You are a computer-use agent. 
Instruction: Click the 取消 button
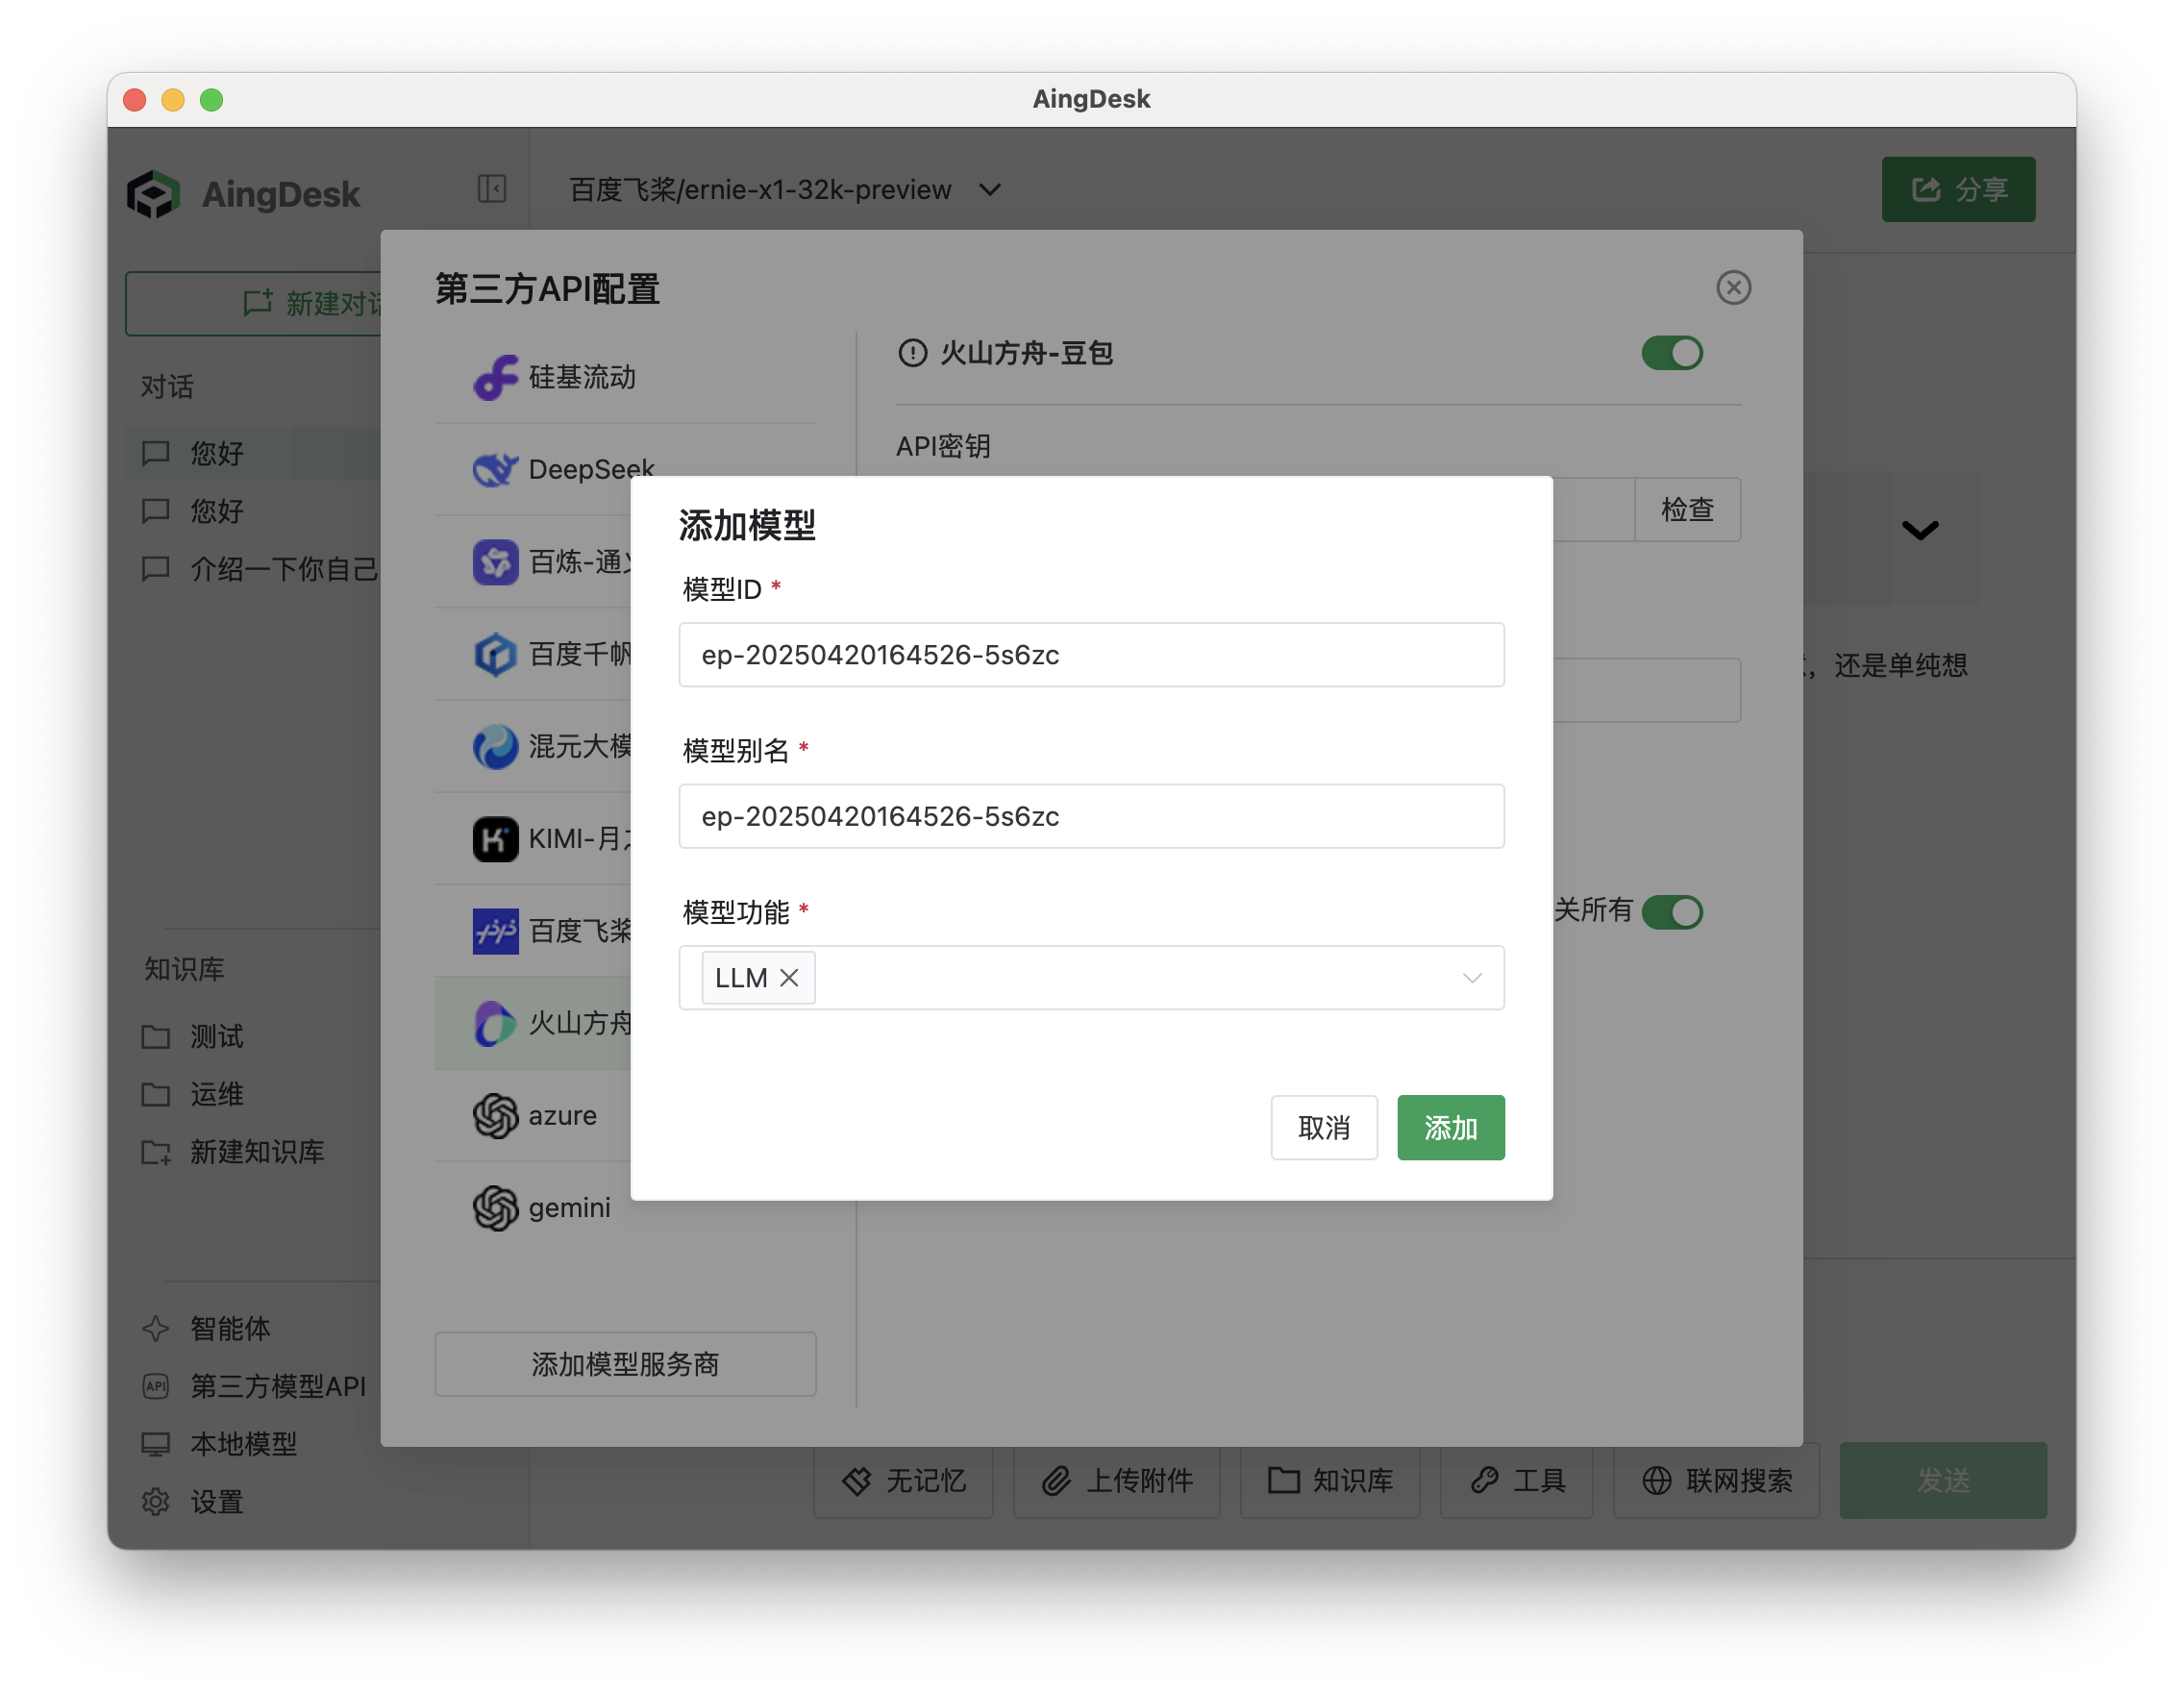1323,1127
